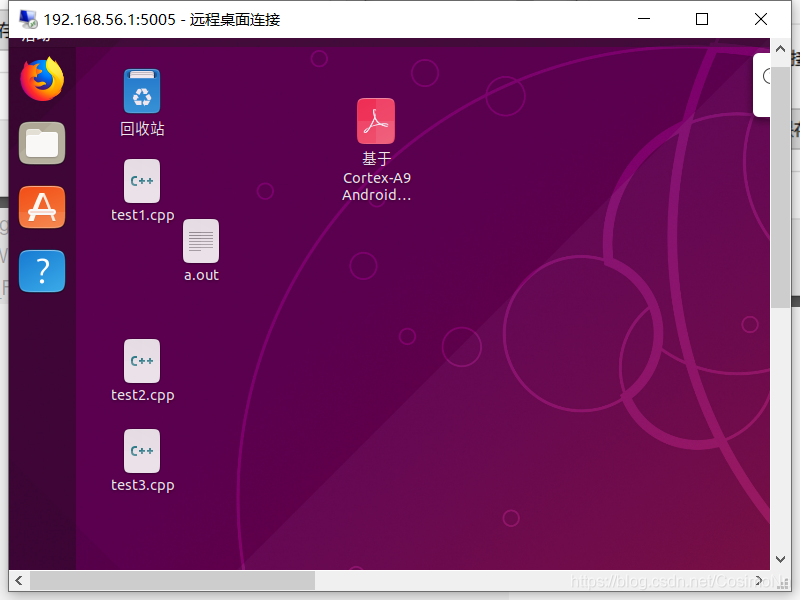
Task: Click the test1.cpp file name label
Action: coord(143,215)
